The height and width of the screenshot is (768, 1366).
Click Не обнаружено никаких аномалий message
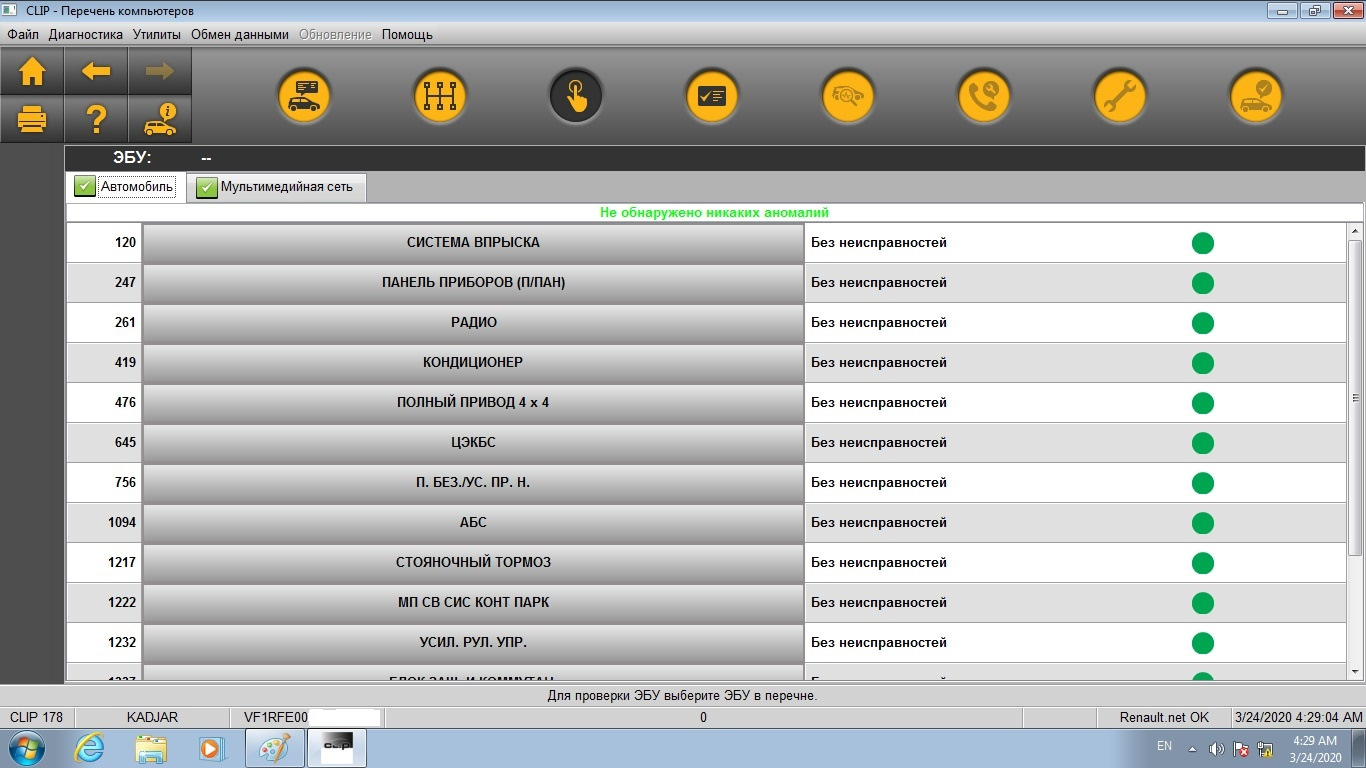(714, 213)
